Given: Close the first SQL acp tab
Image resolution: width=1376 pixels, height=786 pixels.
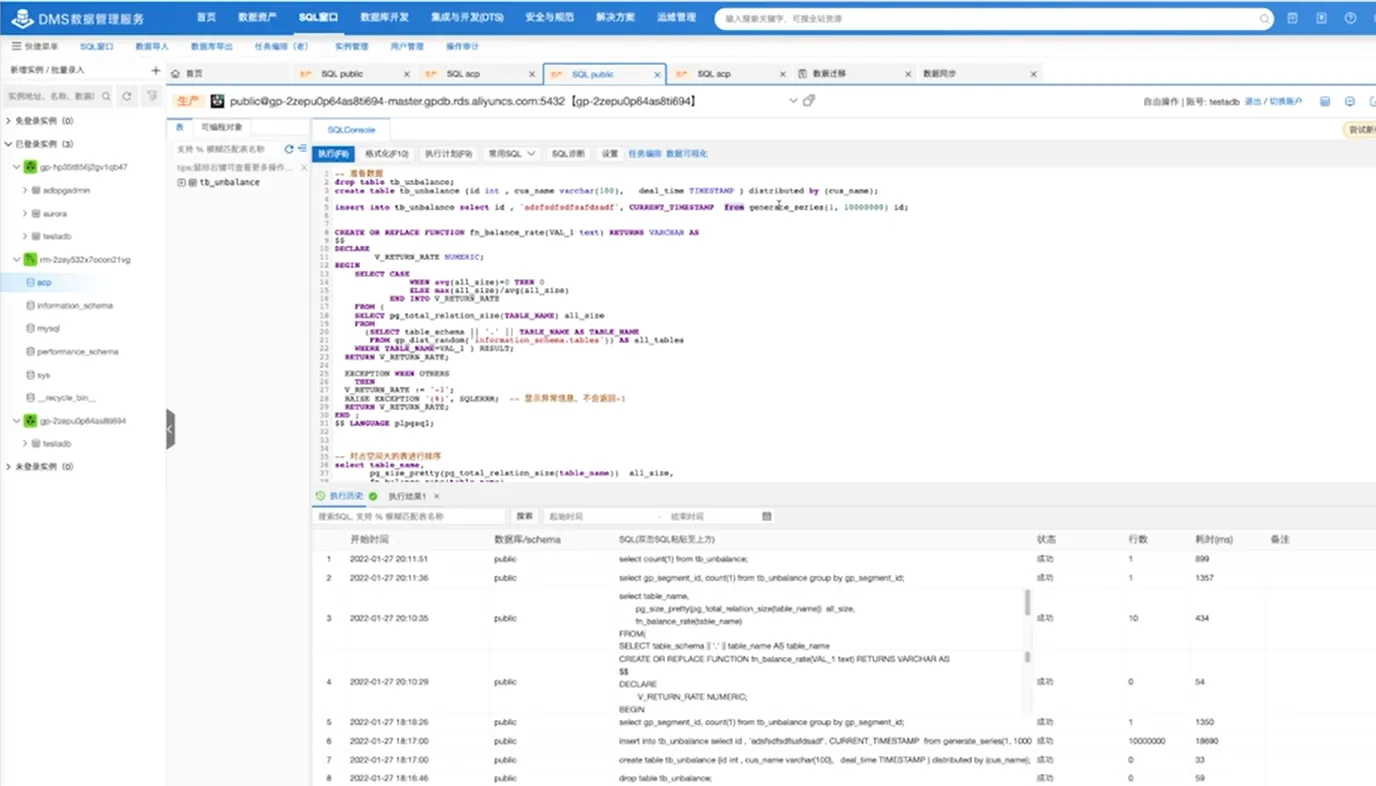Looking at the screenshot, I should [532, 74].
